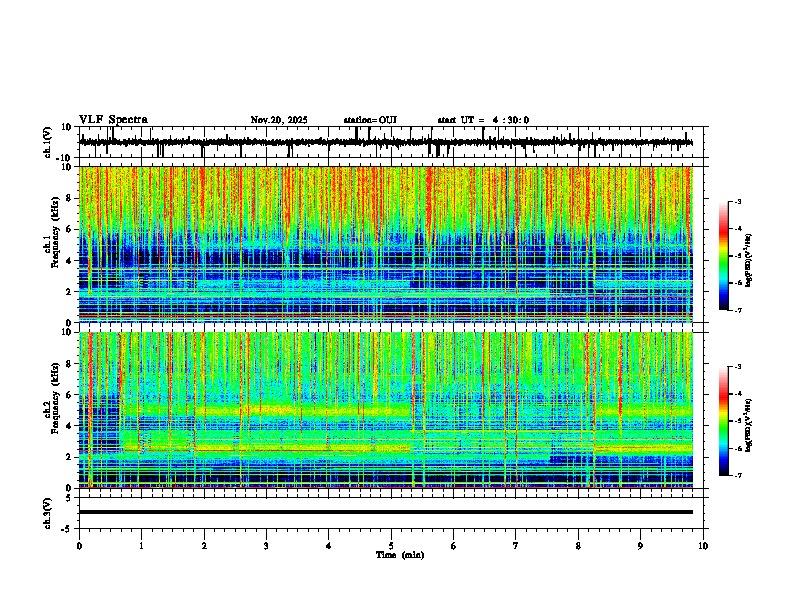Click the ch.1 spectrogram color bar
The height and width of the screenshot is (612, 792).
pos(723,256)
